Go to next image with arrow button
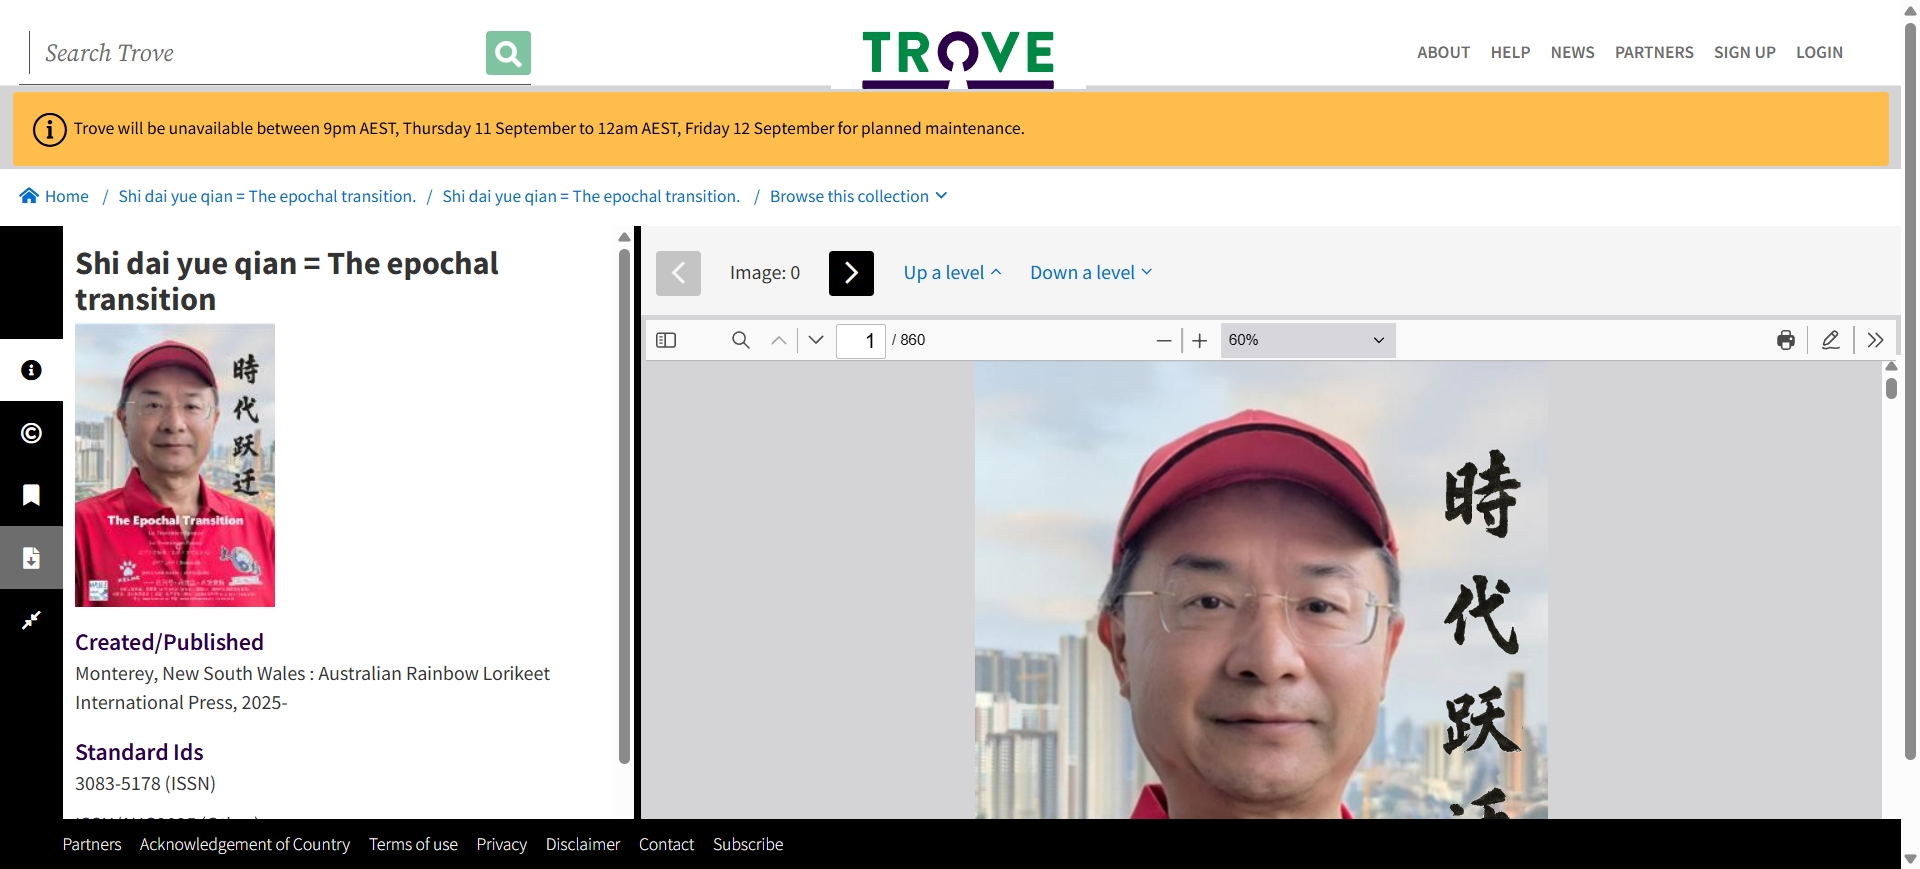Image resolution: width=1920 pixels, height=869 pixels. pos(851,273)
